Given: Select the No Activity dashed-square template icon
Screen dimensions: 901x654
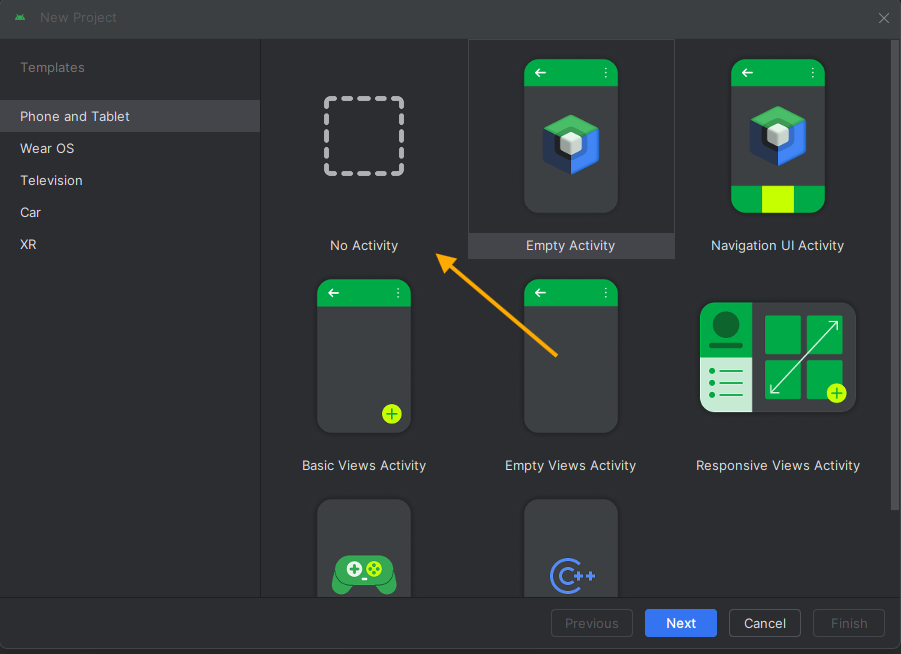Looking at the screenshot, I should tap(364, 137).
